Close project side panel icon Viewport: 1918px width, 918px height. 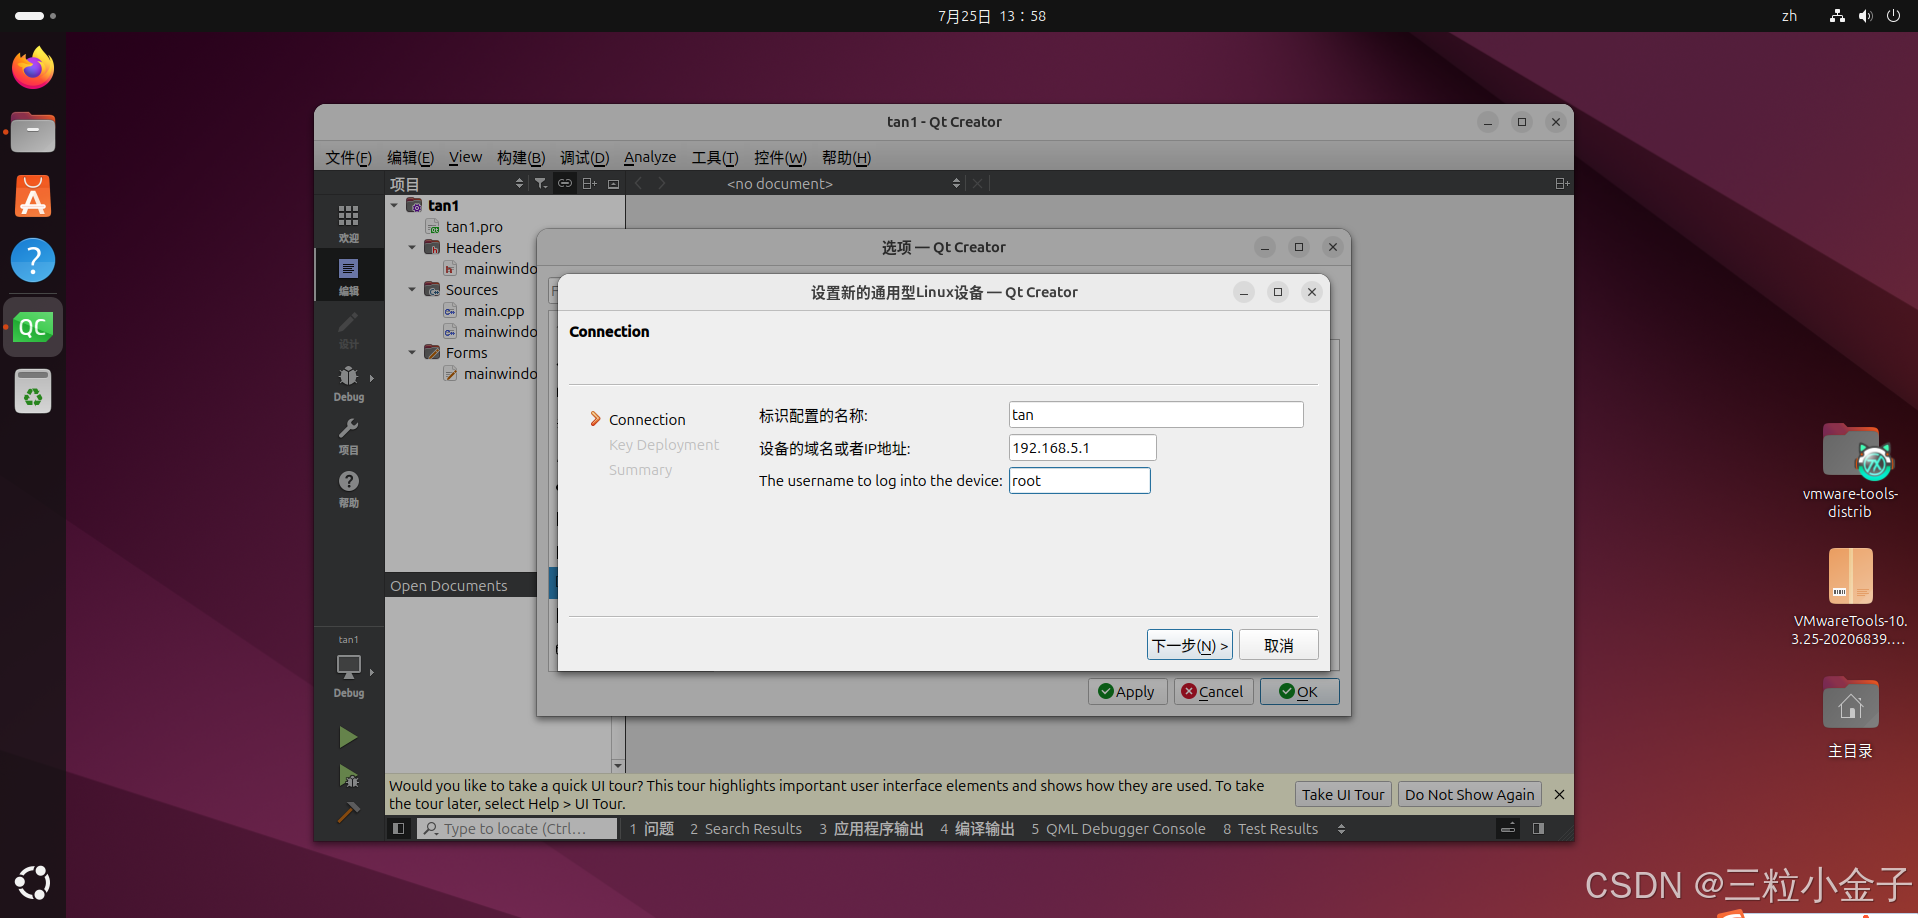pos(613,183)
